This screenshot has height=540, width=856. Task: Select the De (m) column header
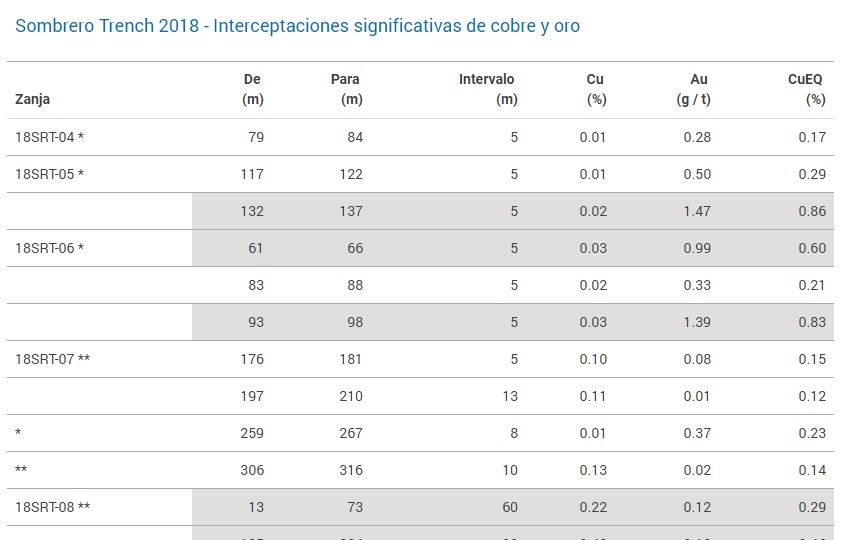pos(253,89)
